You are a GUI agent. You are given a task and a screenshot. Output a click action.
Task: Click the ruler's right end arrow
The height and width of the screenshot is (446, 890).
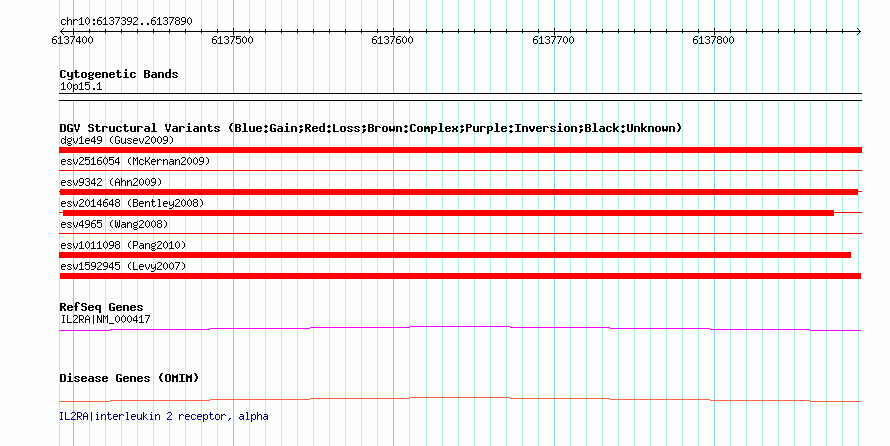pyautogui.click(x=858, y=32)
